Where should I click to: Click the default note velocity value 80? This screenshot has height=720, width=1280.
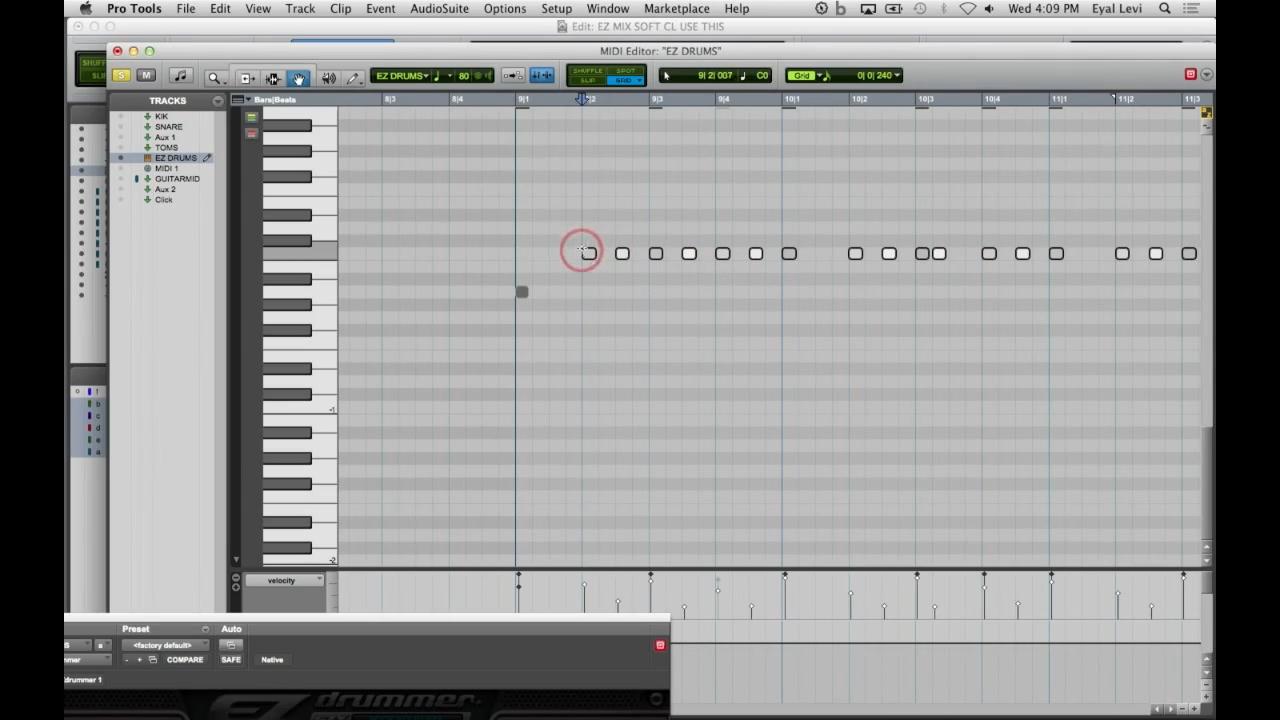[464, 76]
